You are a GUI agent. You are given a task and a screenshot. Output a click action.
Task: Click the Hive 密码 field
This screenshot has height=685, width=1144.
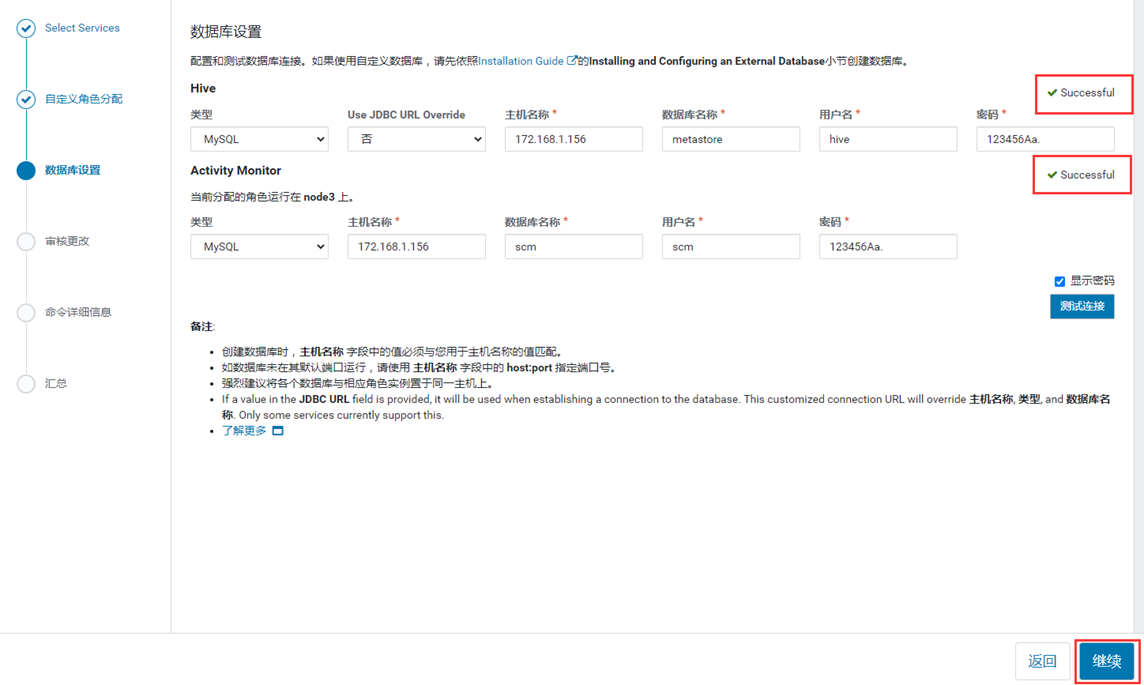1046,139
